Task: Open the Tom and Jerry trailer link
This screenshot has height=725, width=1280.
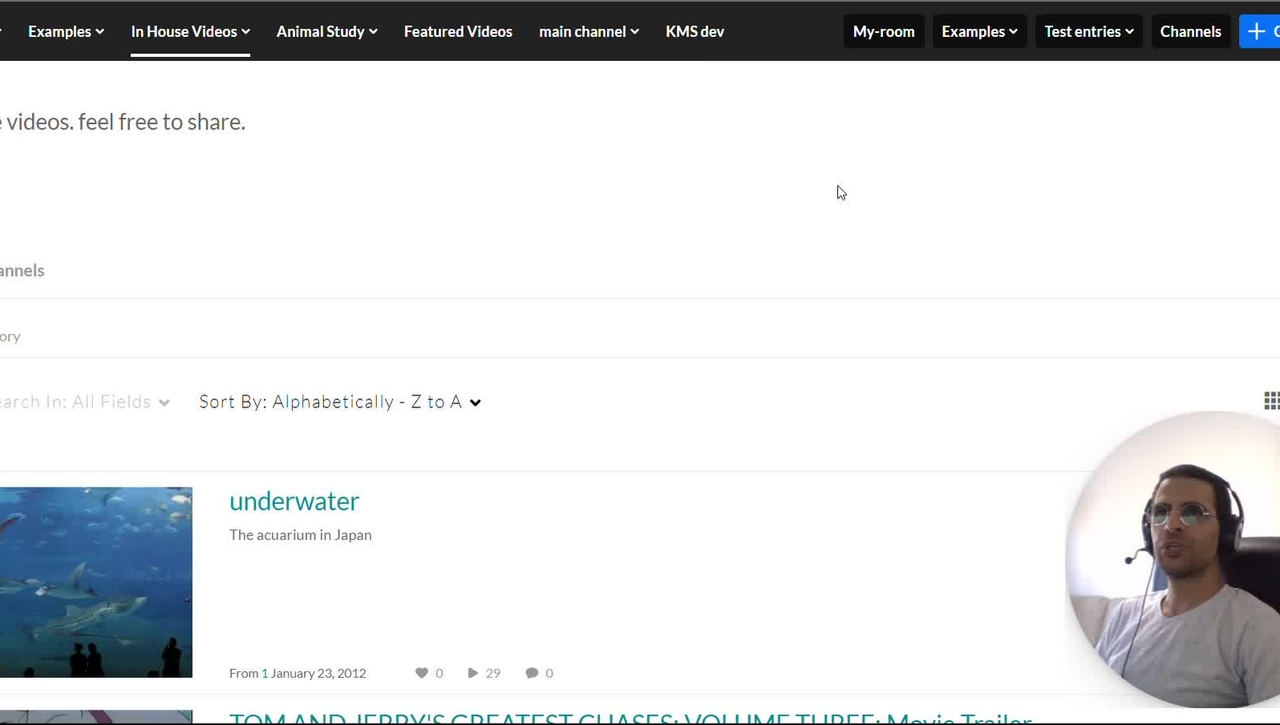Action: coord(630,718)
